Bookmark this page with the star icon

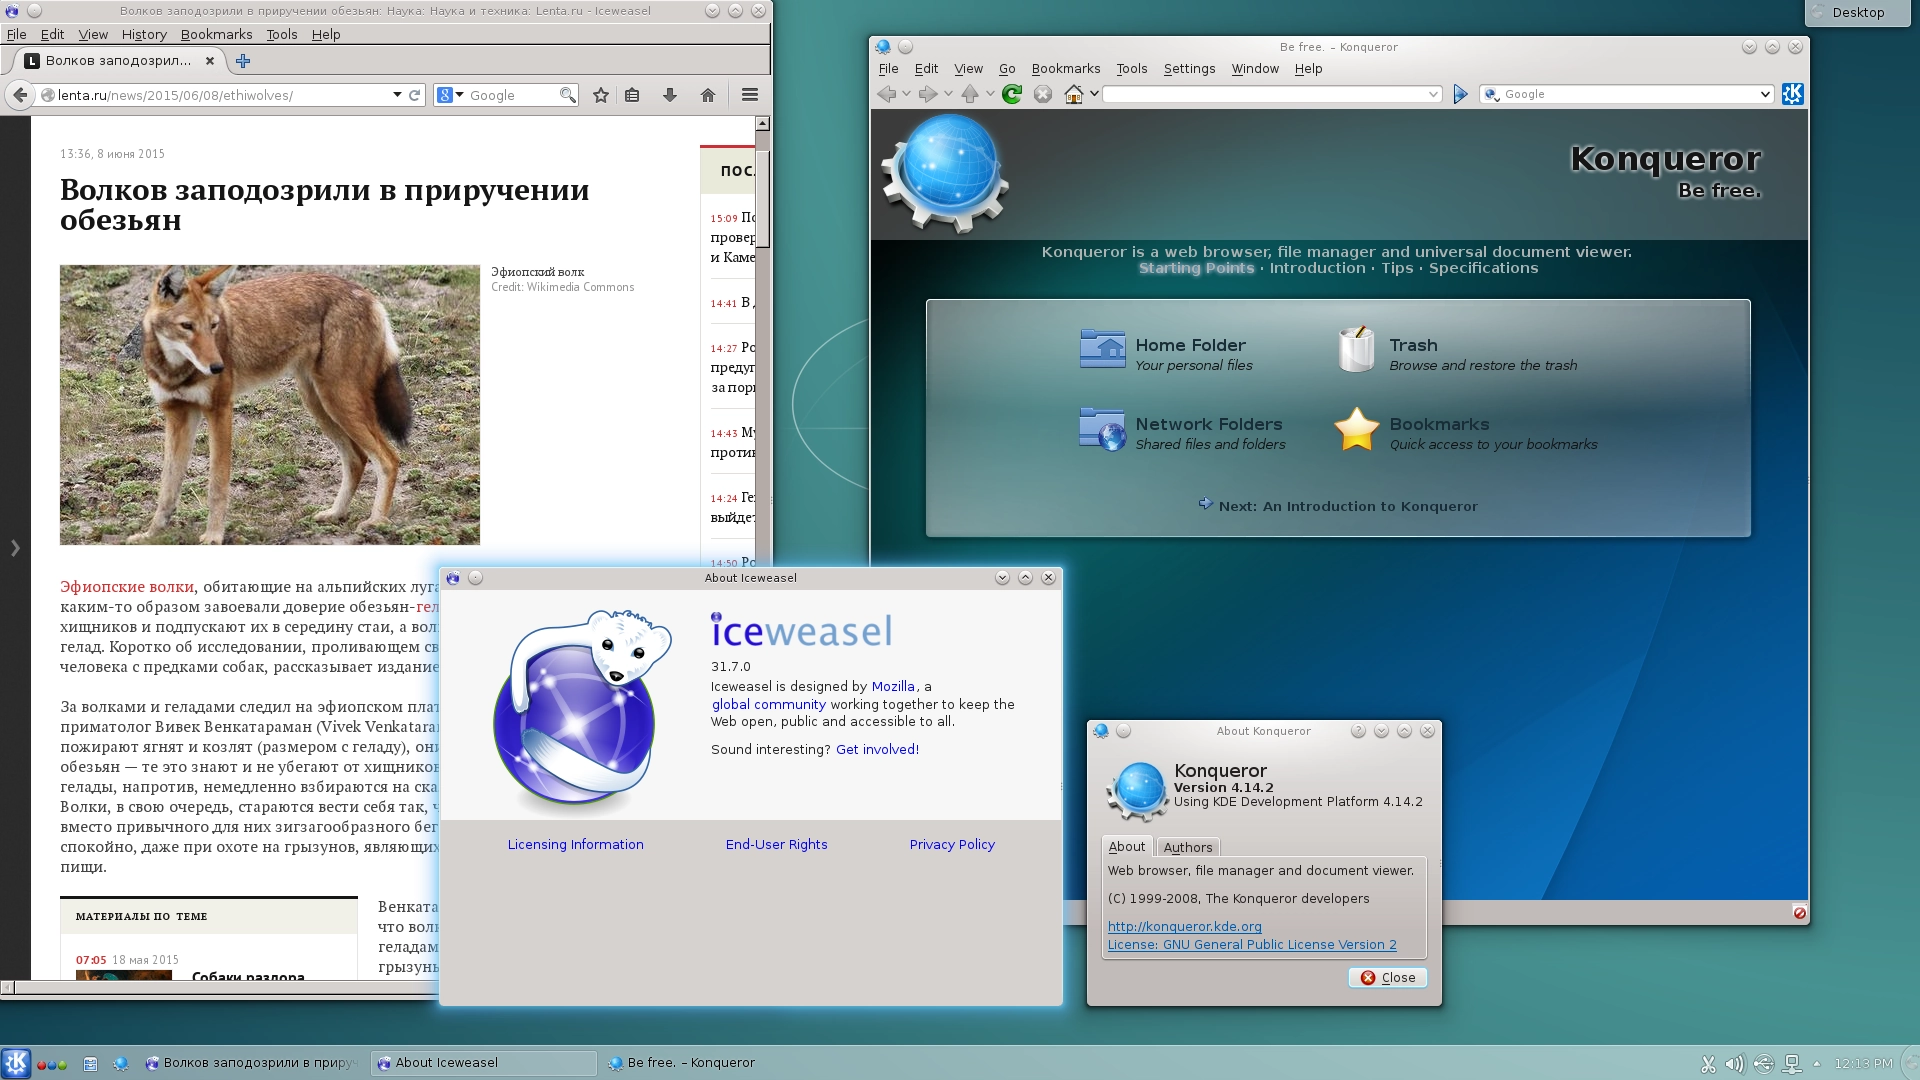point(601,95)
